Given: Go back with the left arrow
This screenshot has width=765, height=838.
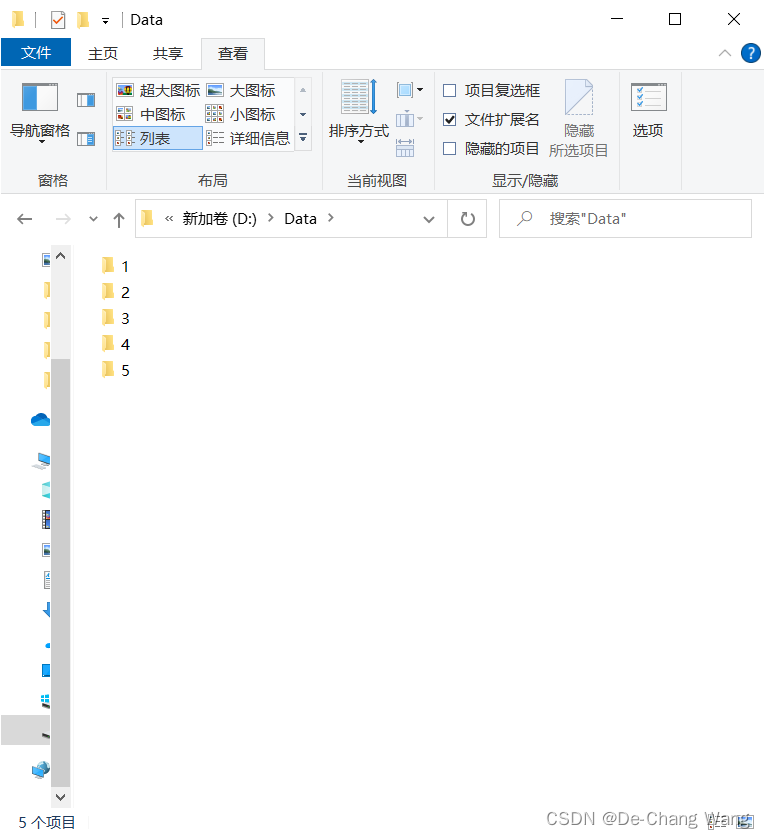Looking at the screenshot, I should coord(25,219).
